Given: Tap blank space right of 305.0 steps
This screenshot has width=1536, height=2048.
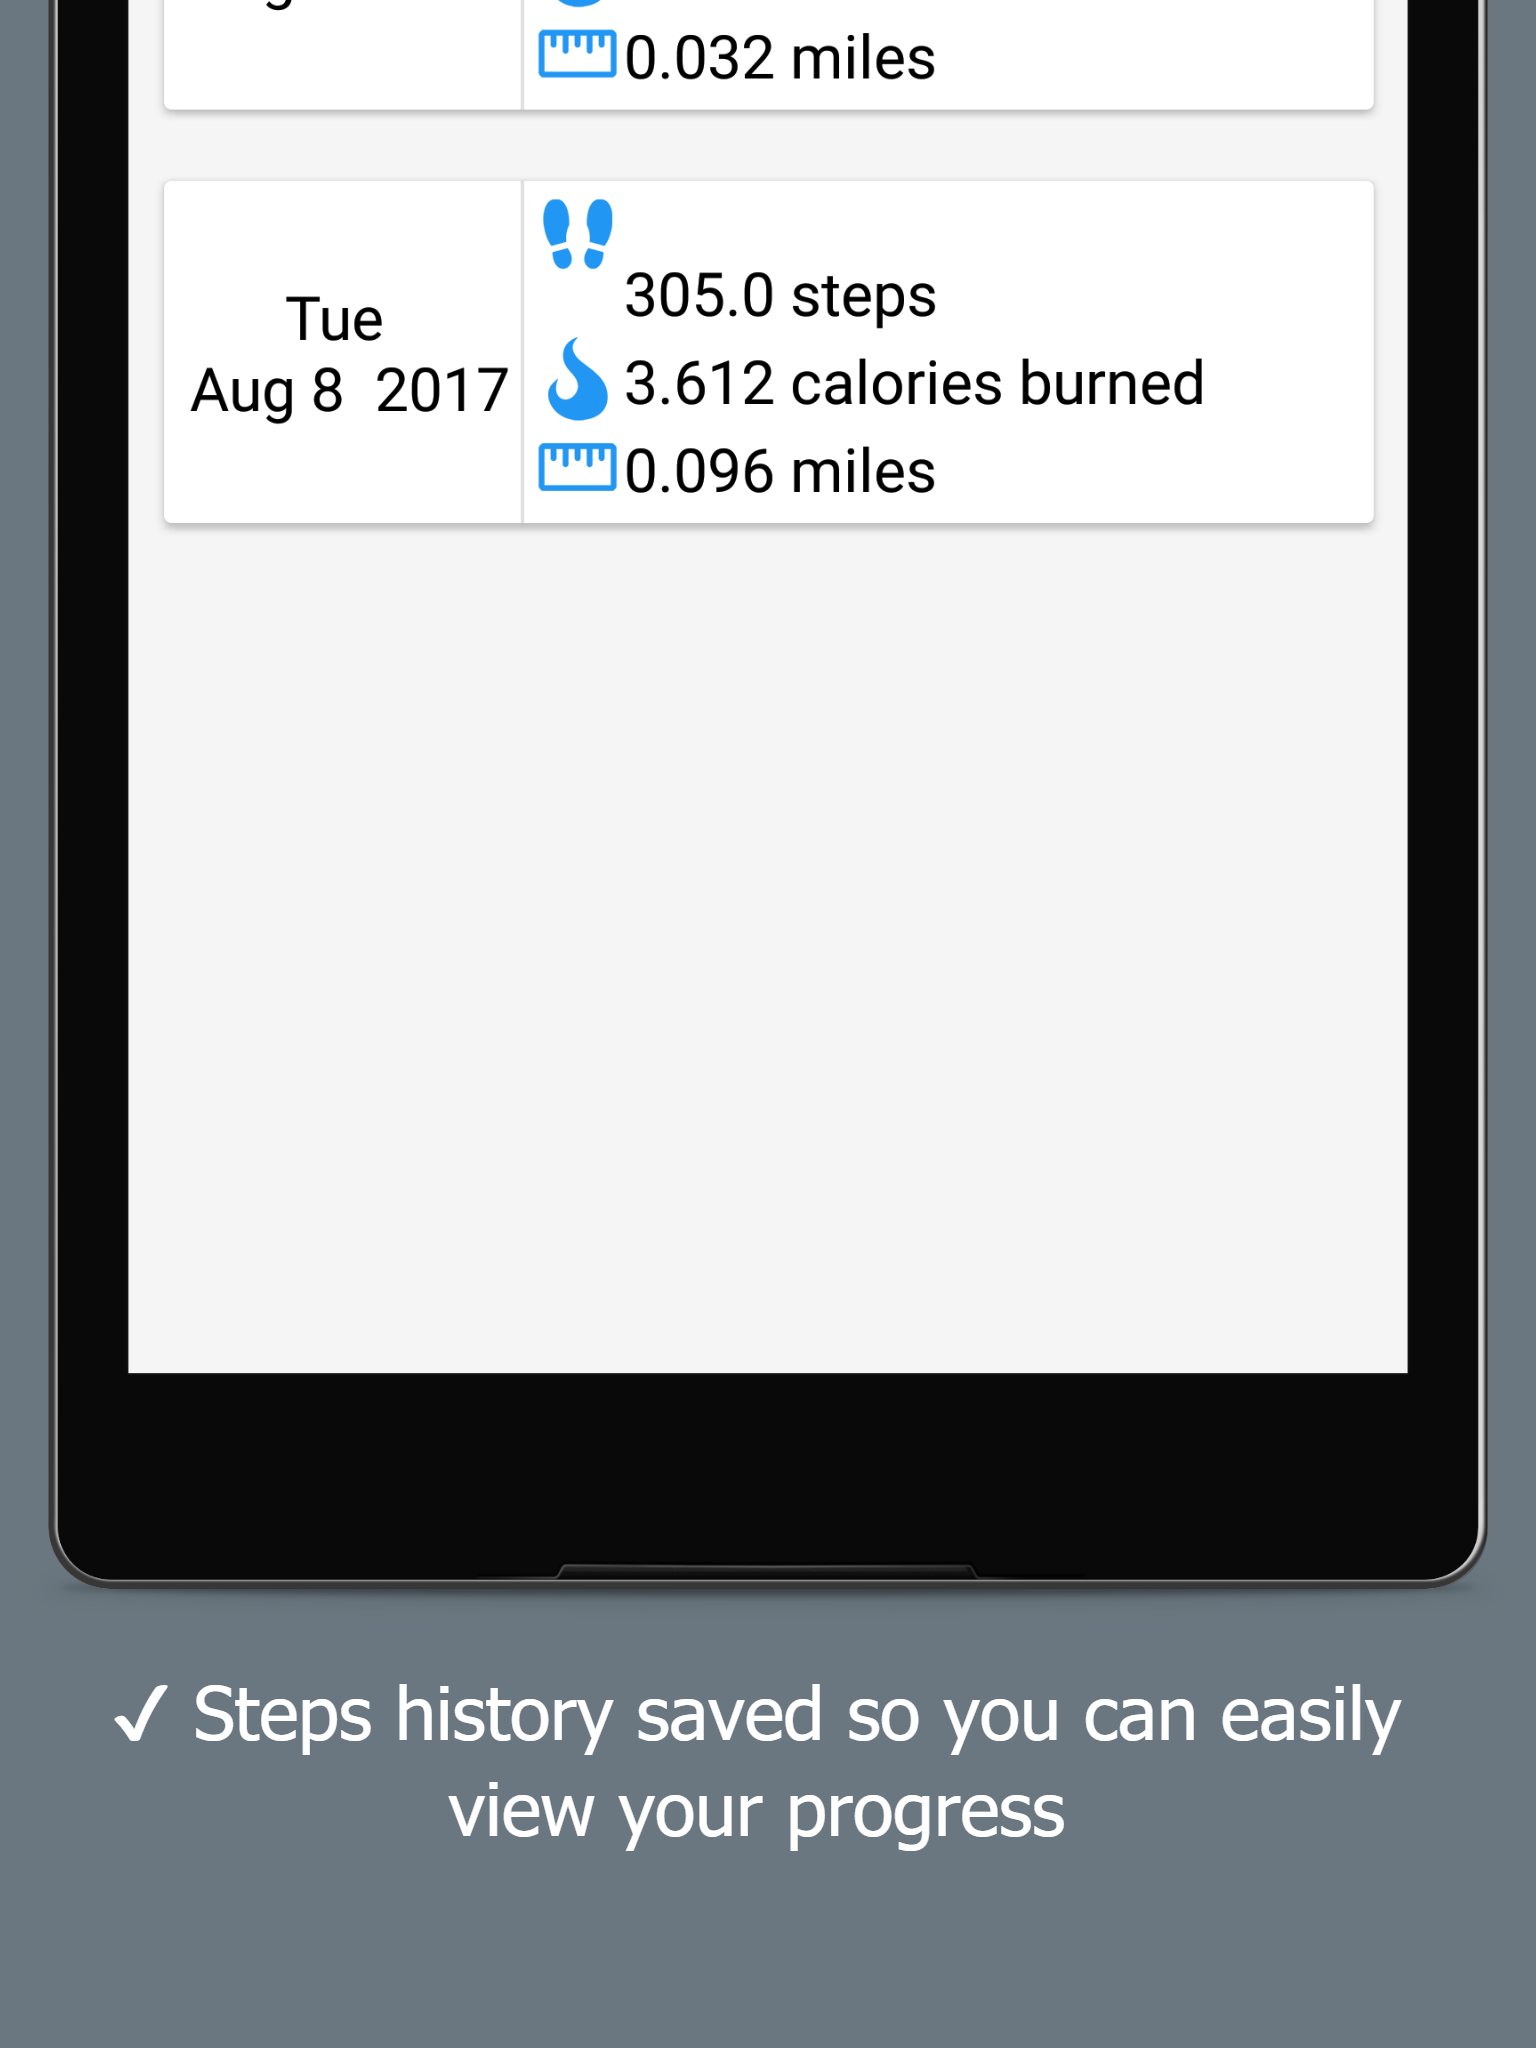Looking at the screenshot, I should 1150,296.
